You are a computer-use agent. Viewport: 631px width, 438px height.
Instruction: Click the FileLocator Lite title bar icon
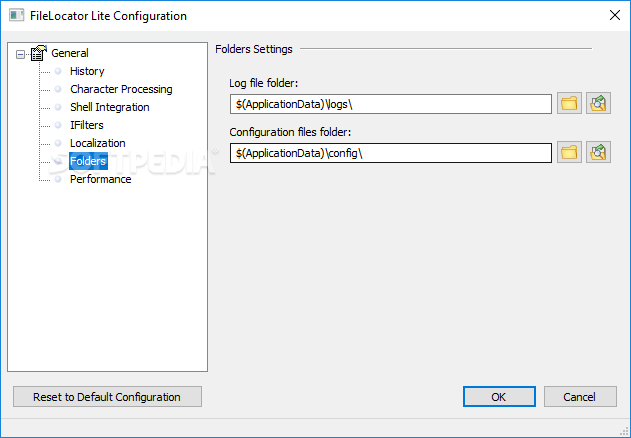16,15
